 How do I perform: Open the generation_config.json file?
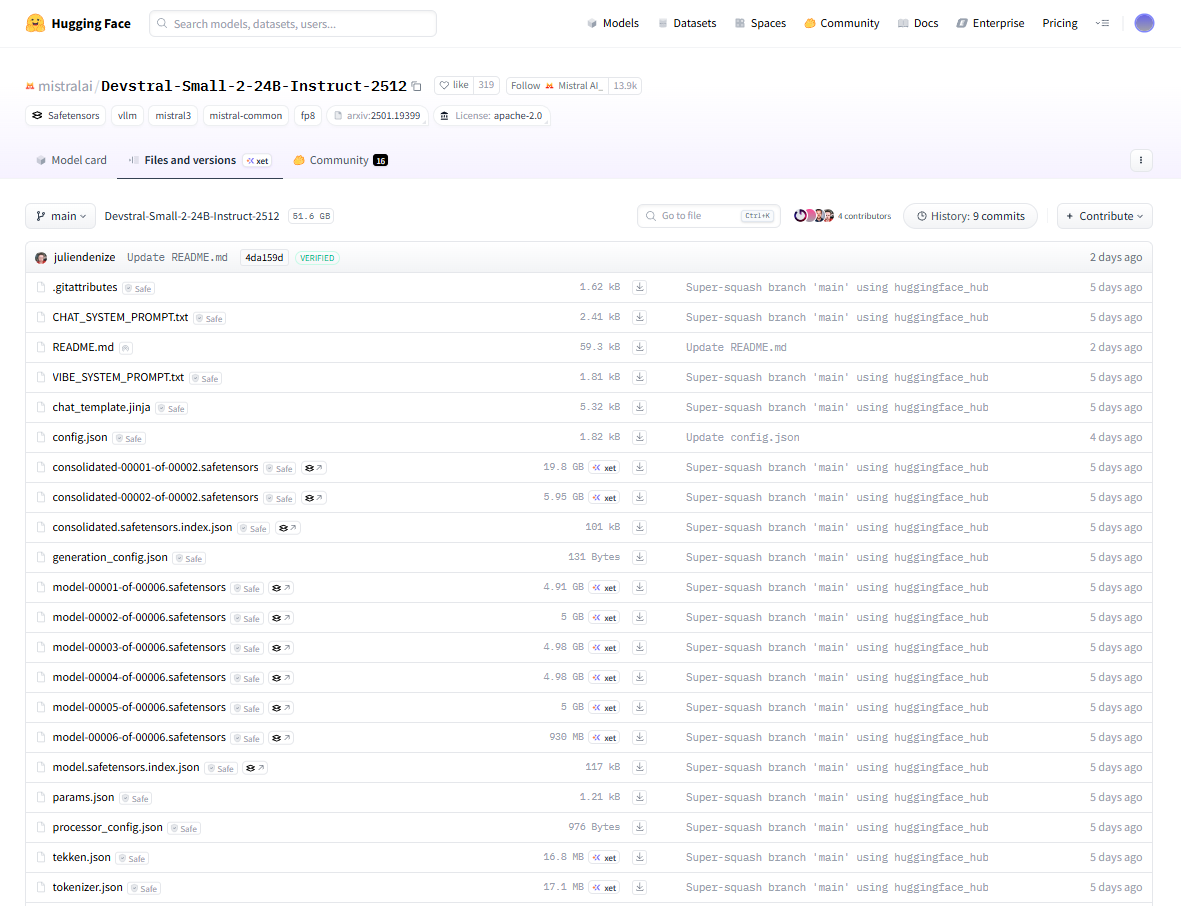point(110,557)
